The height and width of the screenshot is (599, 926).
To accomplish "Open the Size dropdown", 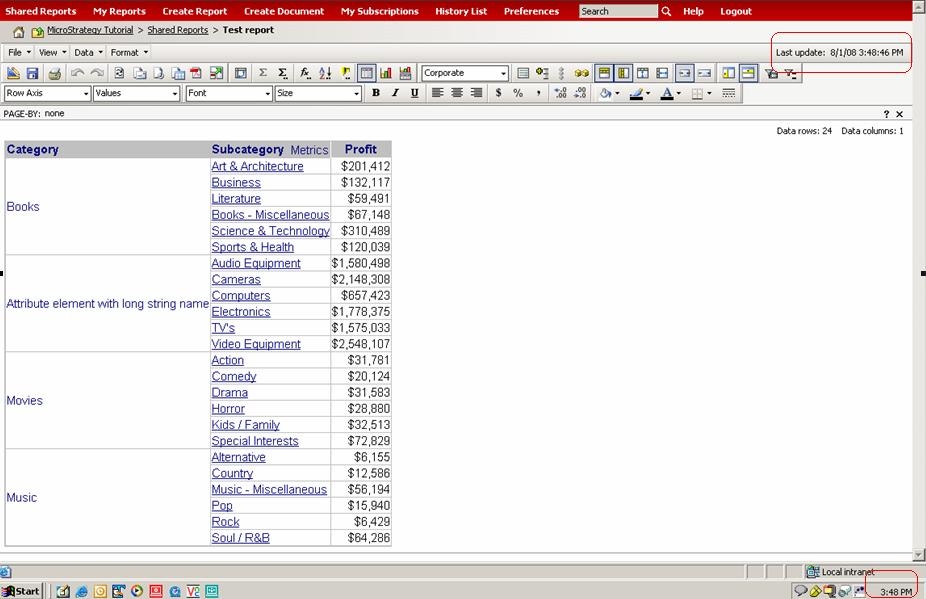I will [318, 93].
